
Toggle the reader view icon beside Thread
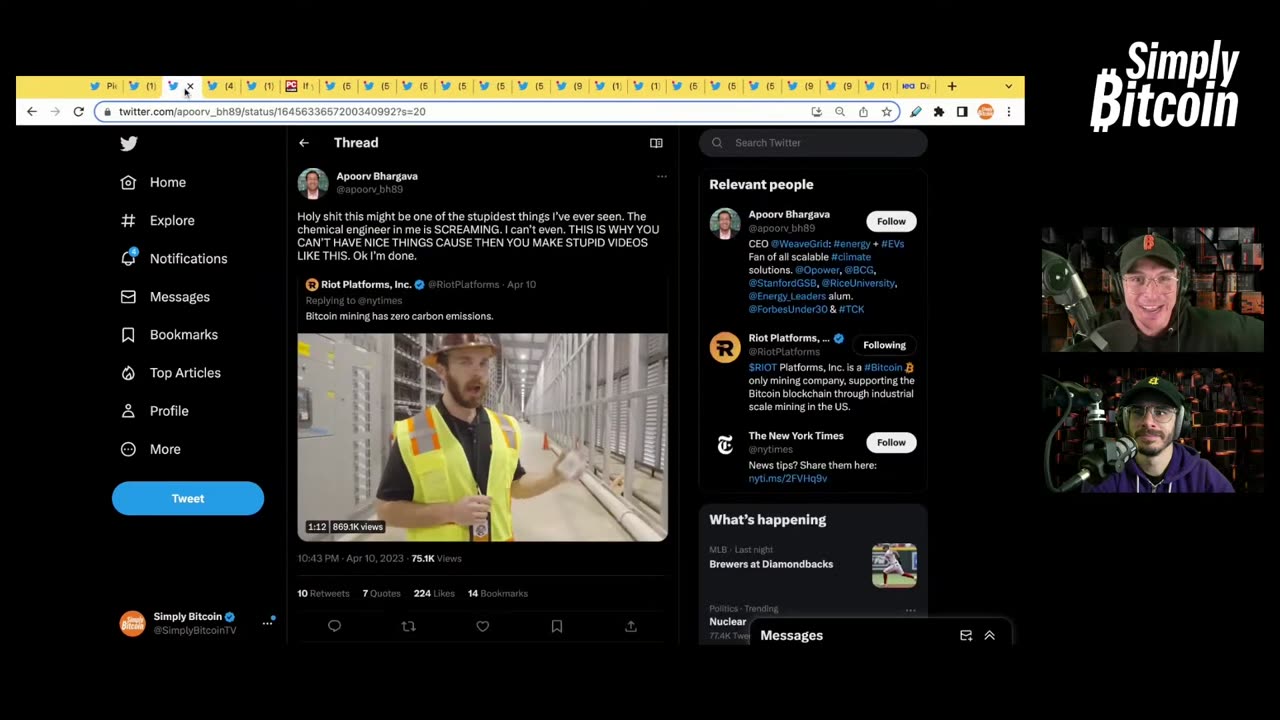(656, 143)
